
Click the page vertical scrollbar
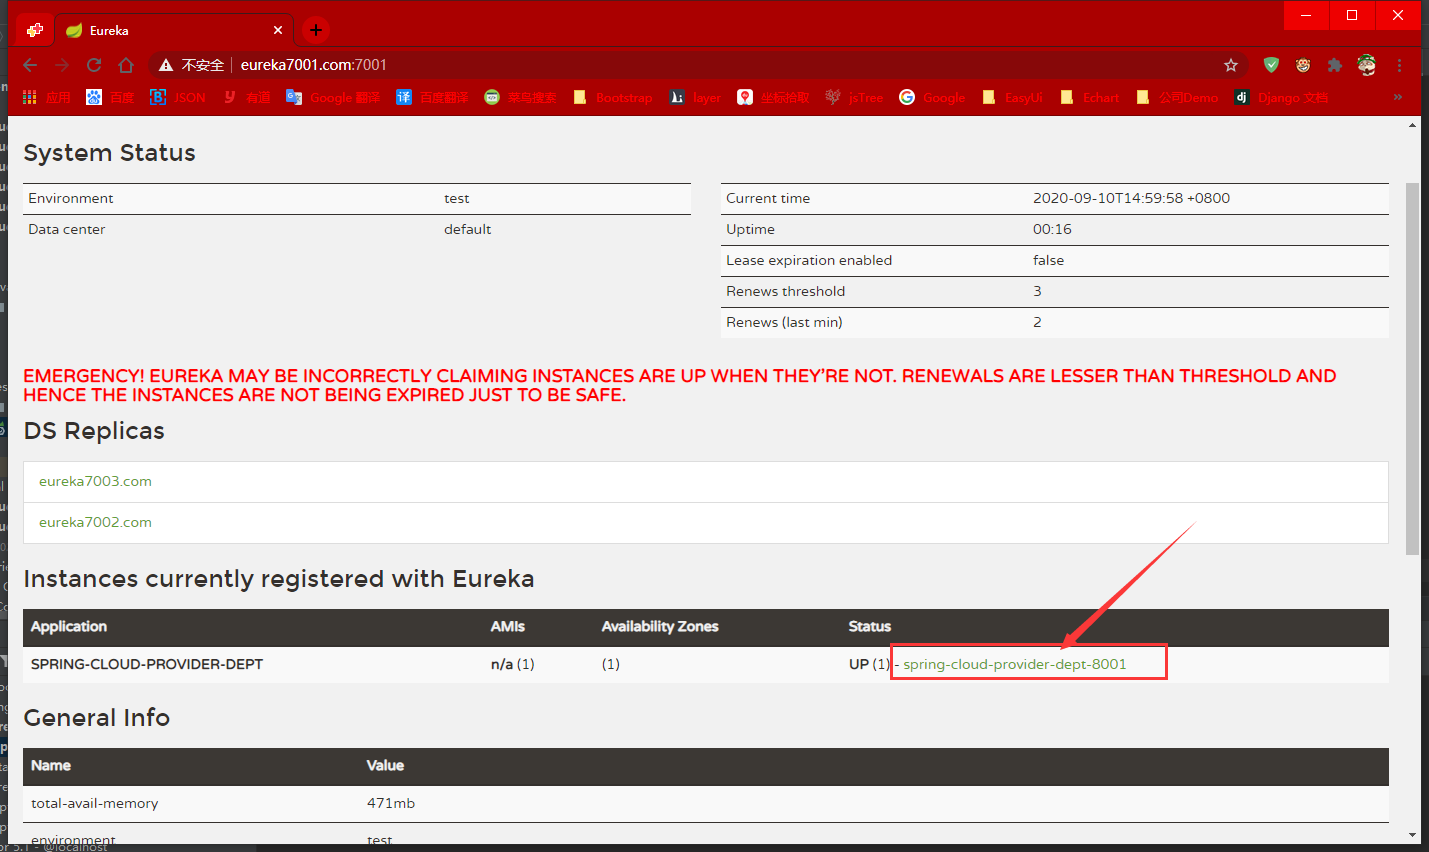[1412, 370]
